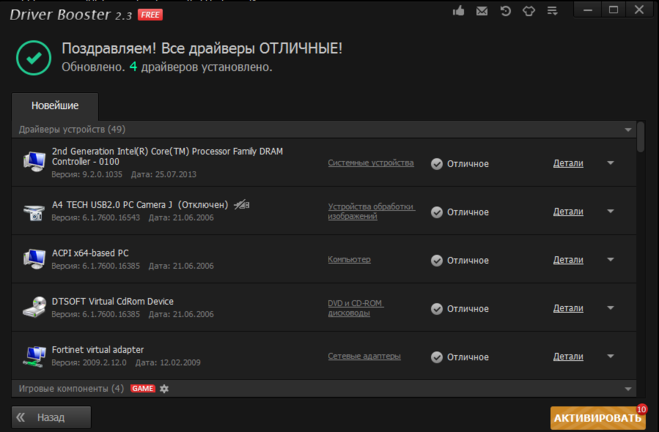659x432 pixels.
Task: Go back with the Назад button
Action: click(x=51, y=417)
